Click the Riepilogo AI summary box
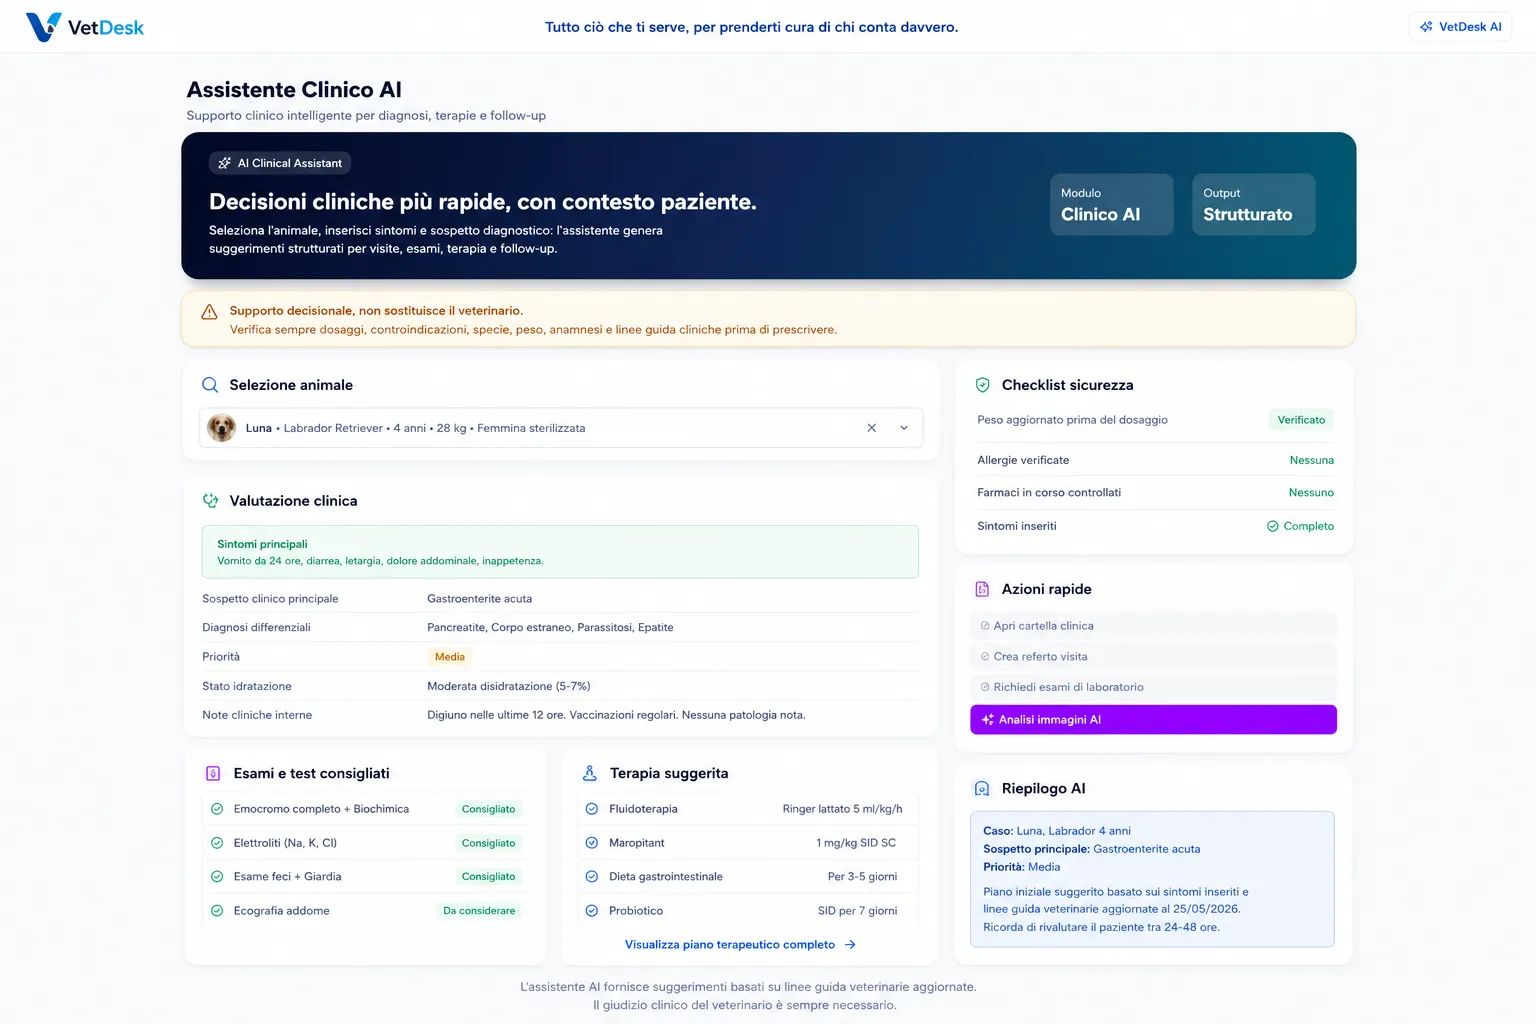 pos(1152,879)
